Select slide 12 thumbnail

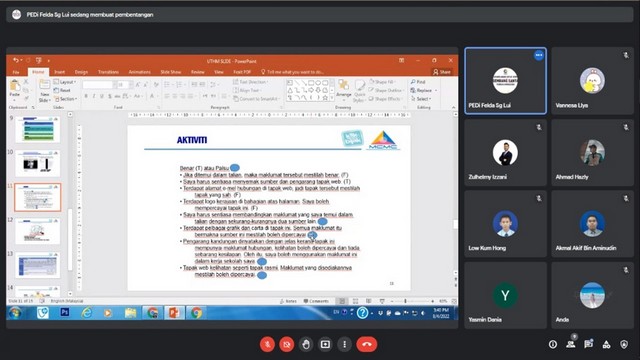(38, 231)
